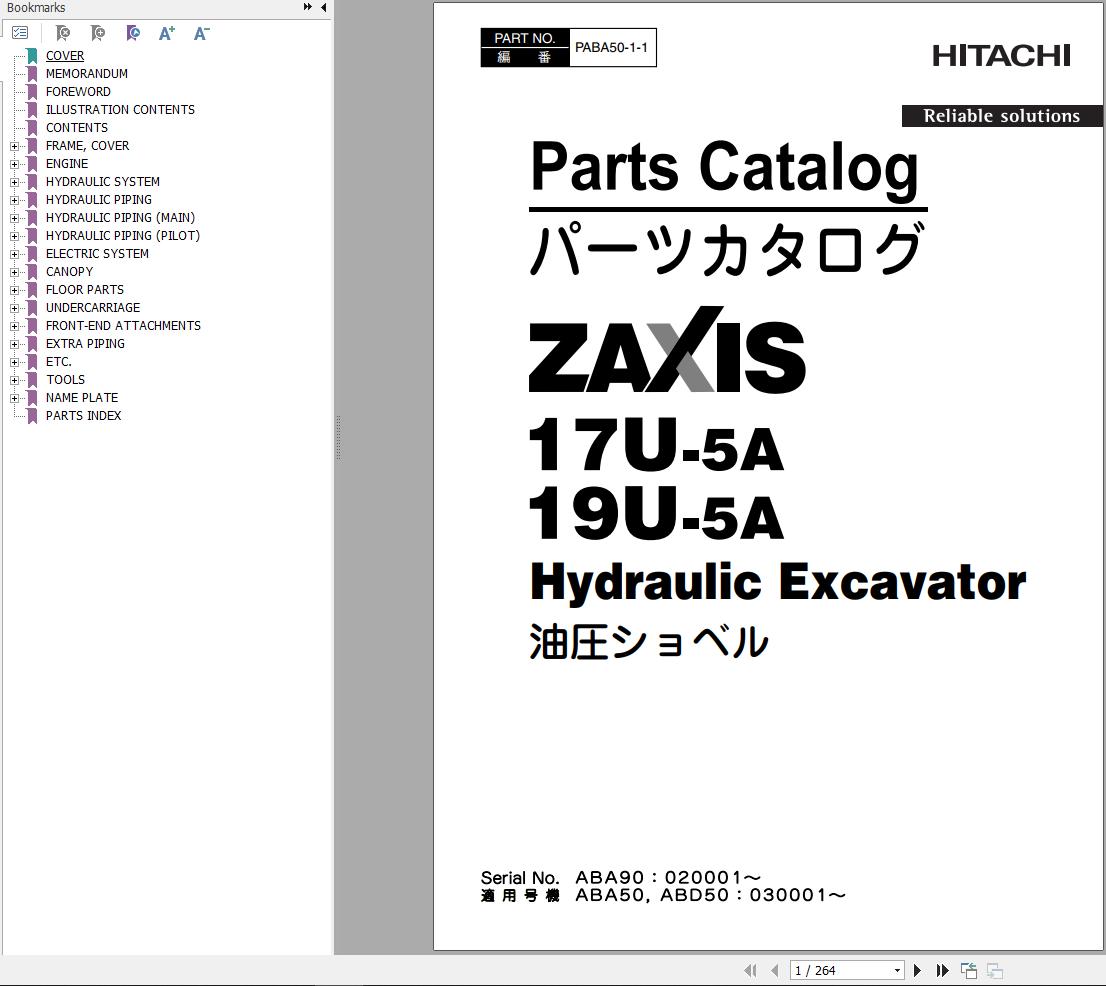The height and width of the screenshot is (986, 1106).
Task: Select the ELECTRIC SYSTEM bookmark
Action: point(97,253)
